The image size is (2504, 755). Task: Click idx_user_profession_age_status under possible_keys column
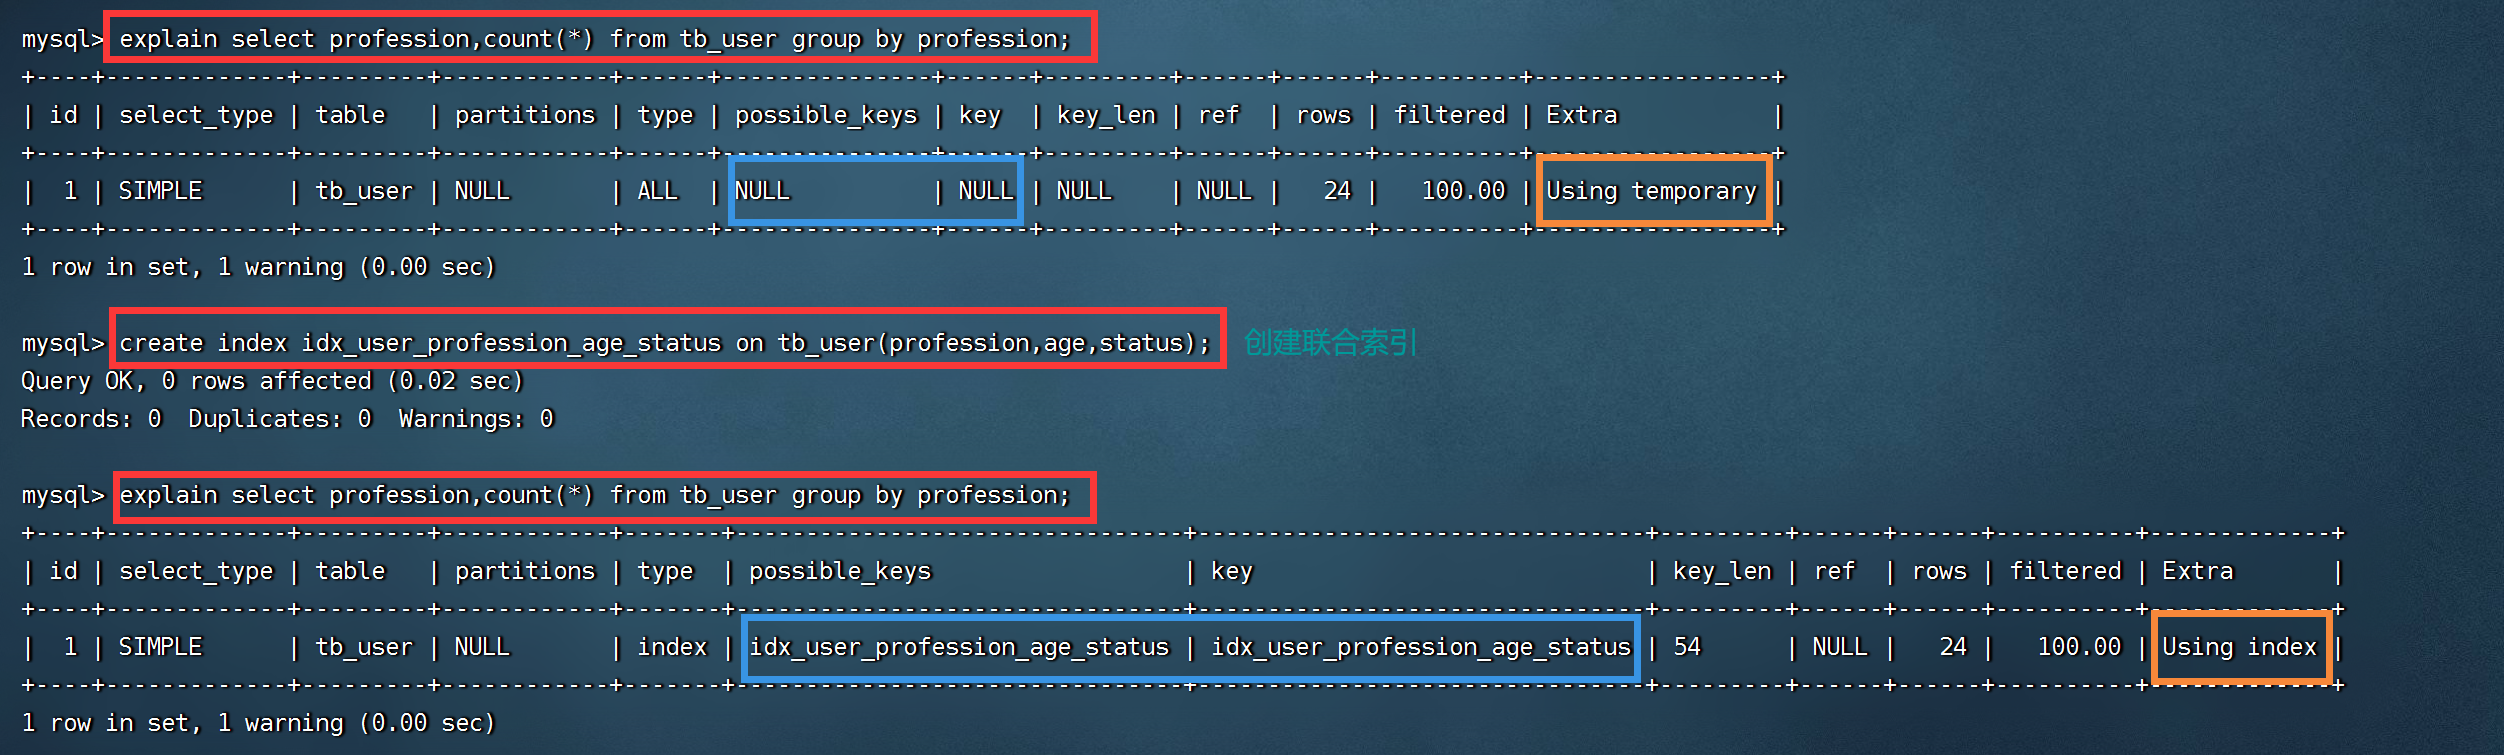pos(959,647)
